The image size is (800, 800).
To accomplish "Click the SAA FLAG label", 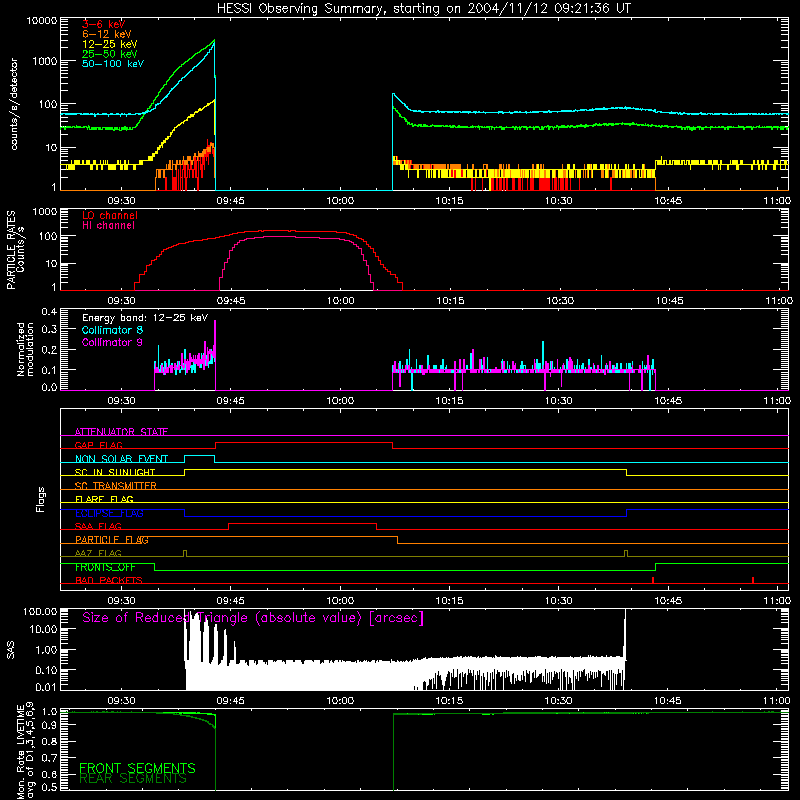I will coord(98,526).
